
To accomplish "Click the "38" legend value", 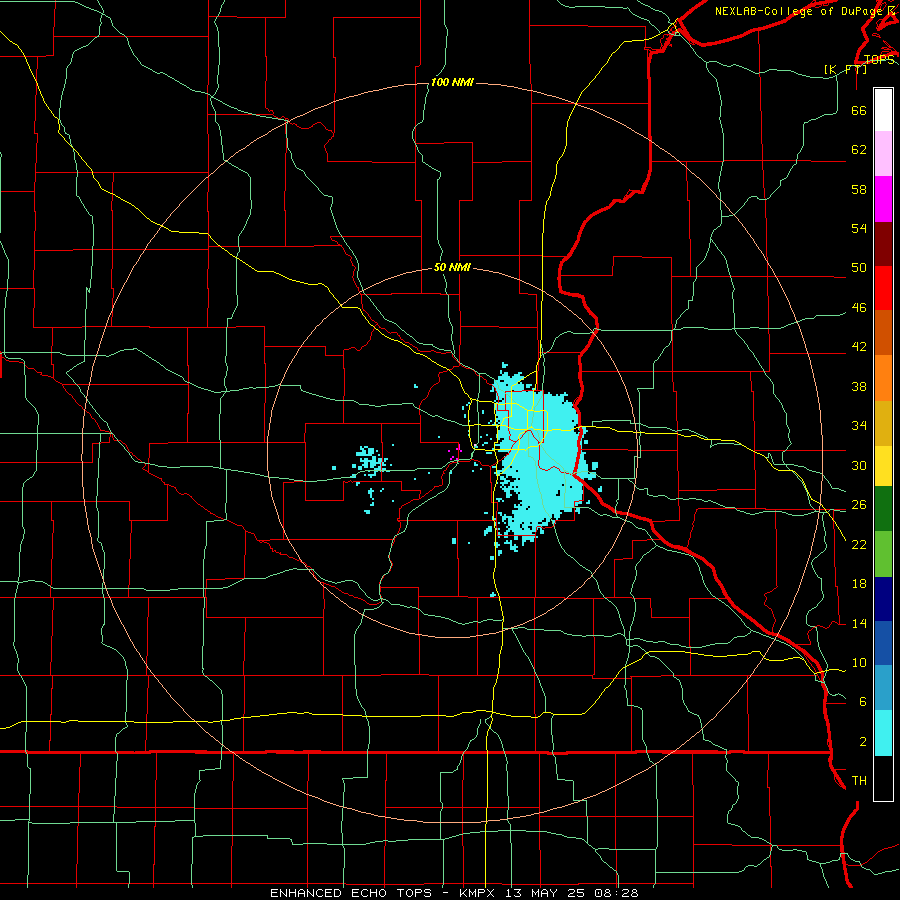I will pos(859,386).
